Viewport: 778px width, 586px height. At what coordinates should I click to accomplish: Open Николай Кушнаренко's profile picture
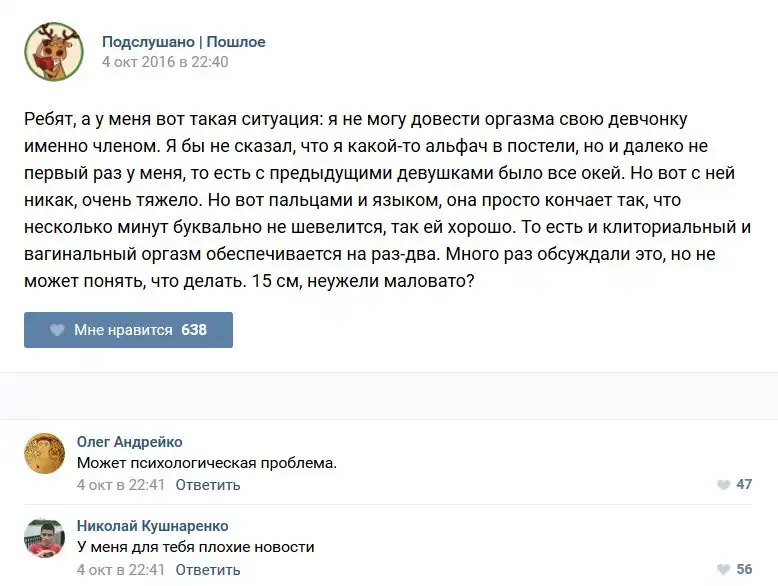pyautogui.click(x=45, y=538)
